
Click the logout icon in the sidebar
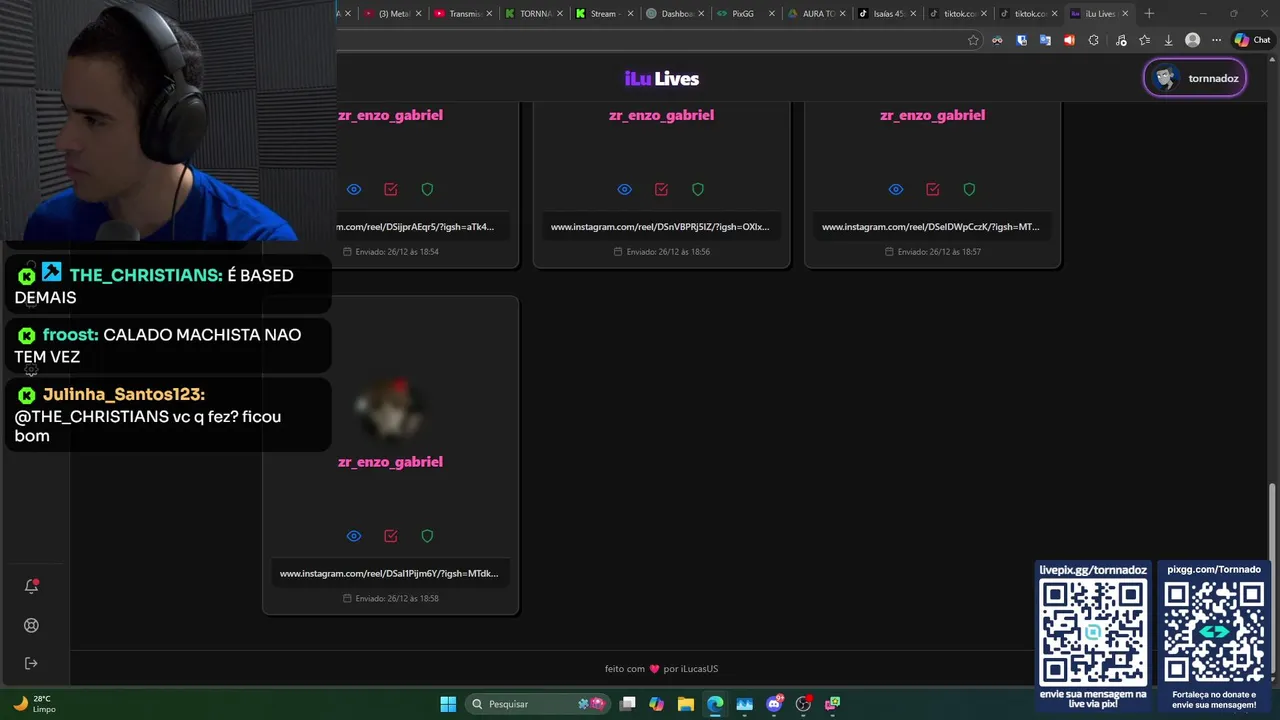pos(31,663)
